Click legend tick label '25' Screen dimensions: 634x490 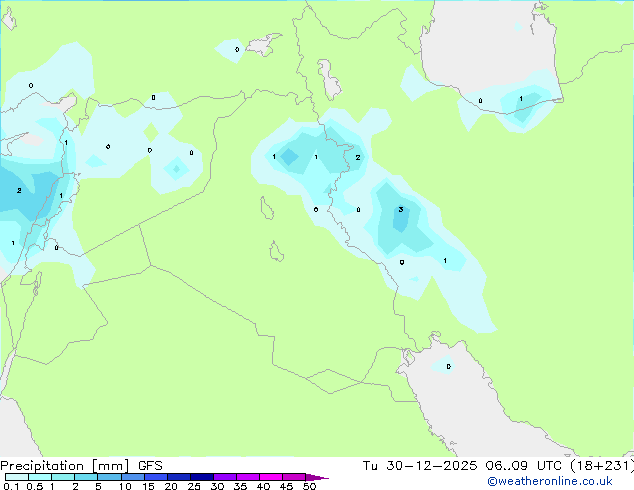click(194, 486)
